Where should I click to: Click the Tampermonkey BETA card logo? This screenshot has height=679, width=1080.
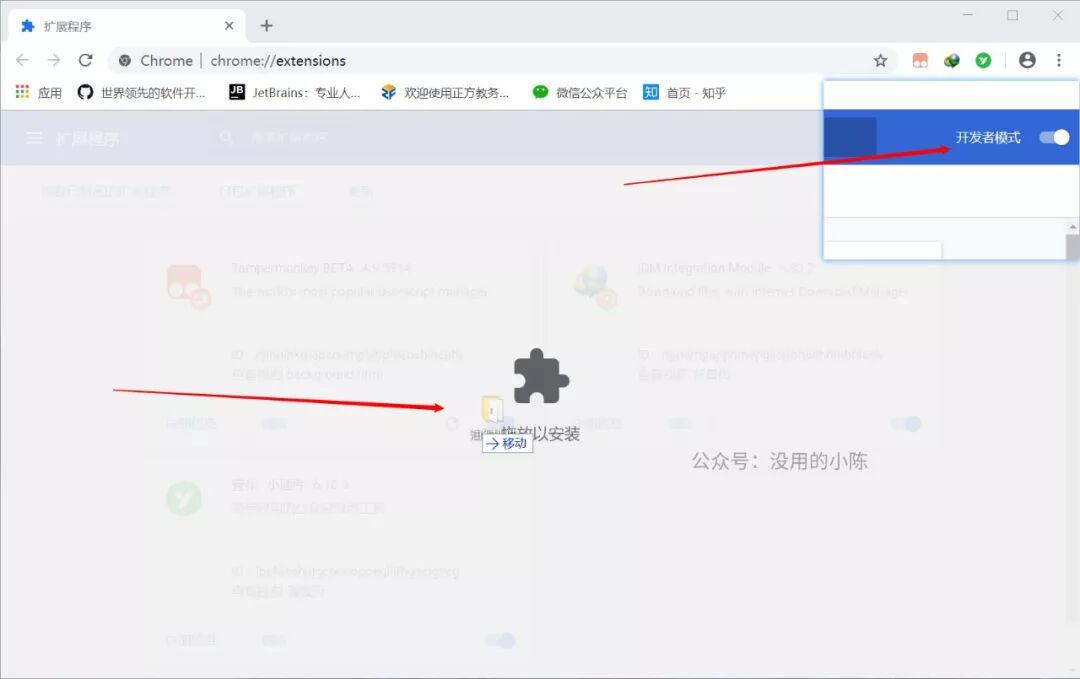pyautogui.click(x=187, y=286)
